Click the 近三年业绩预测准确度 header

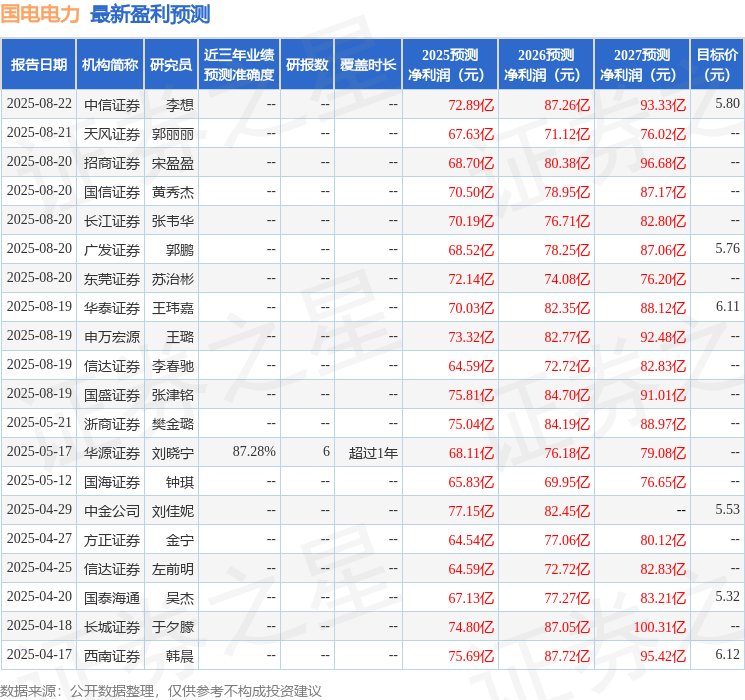pyautogui.click(x=239, y=65)
